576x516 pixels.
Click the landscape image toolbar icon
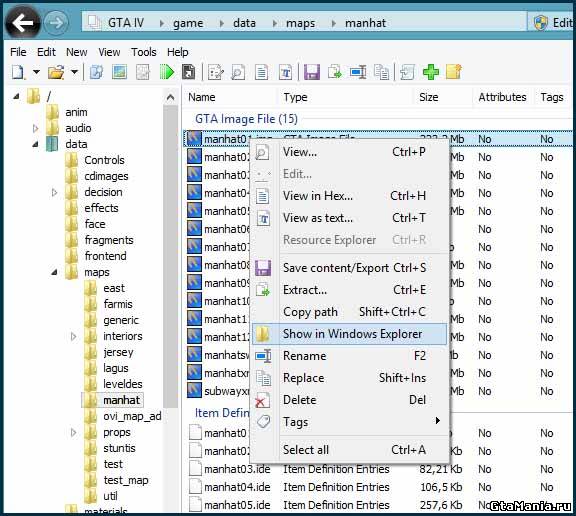(x=119, y=72)
